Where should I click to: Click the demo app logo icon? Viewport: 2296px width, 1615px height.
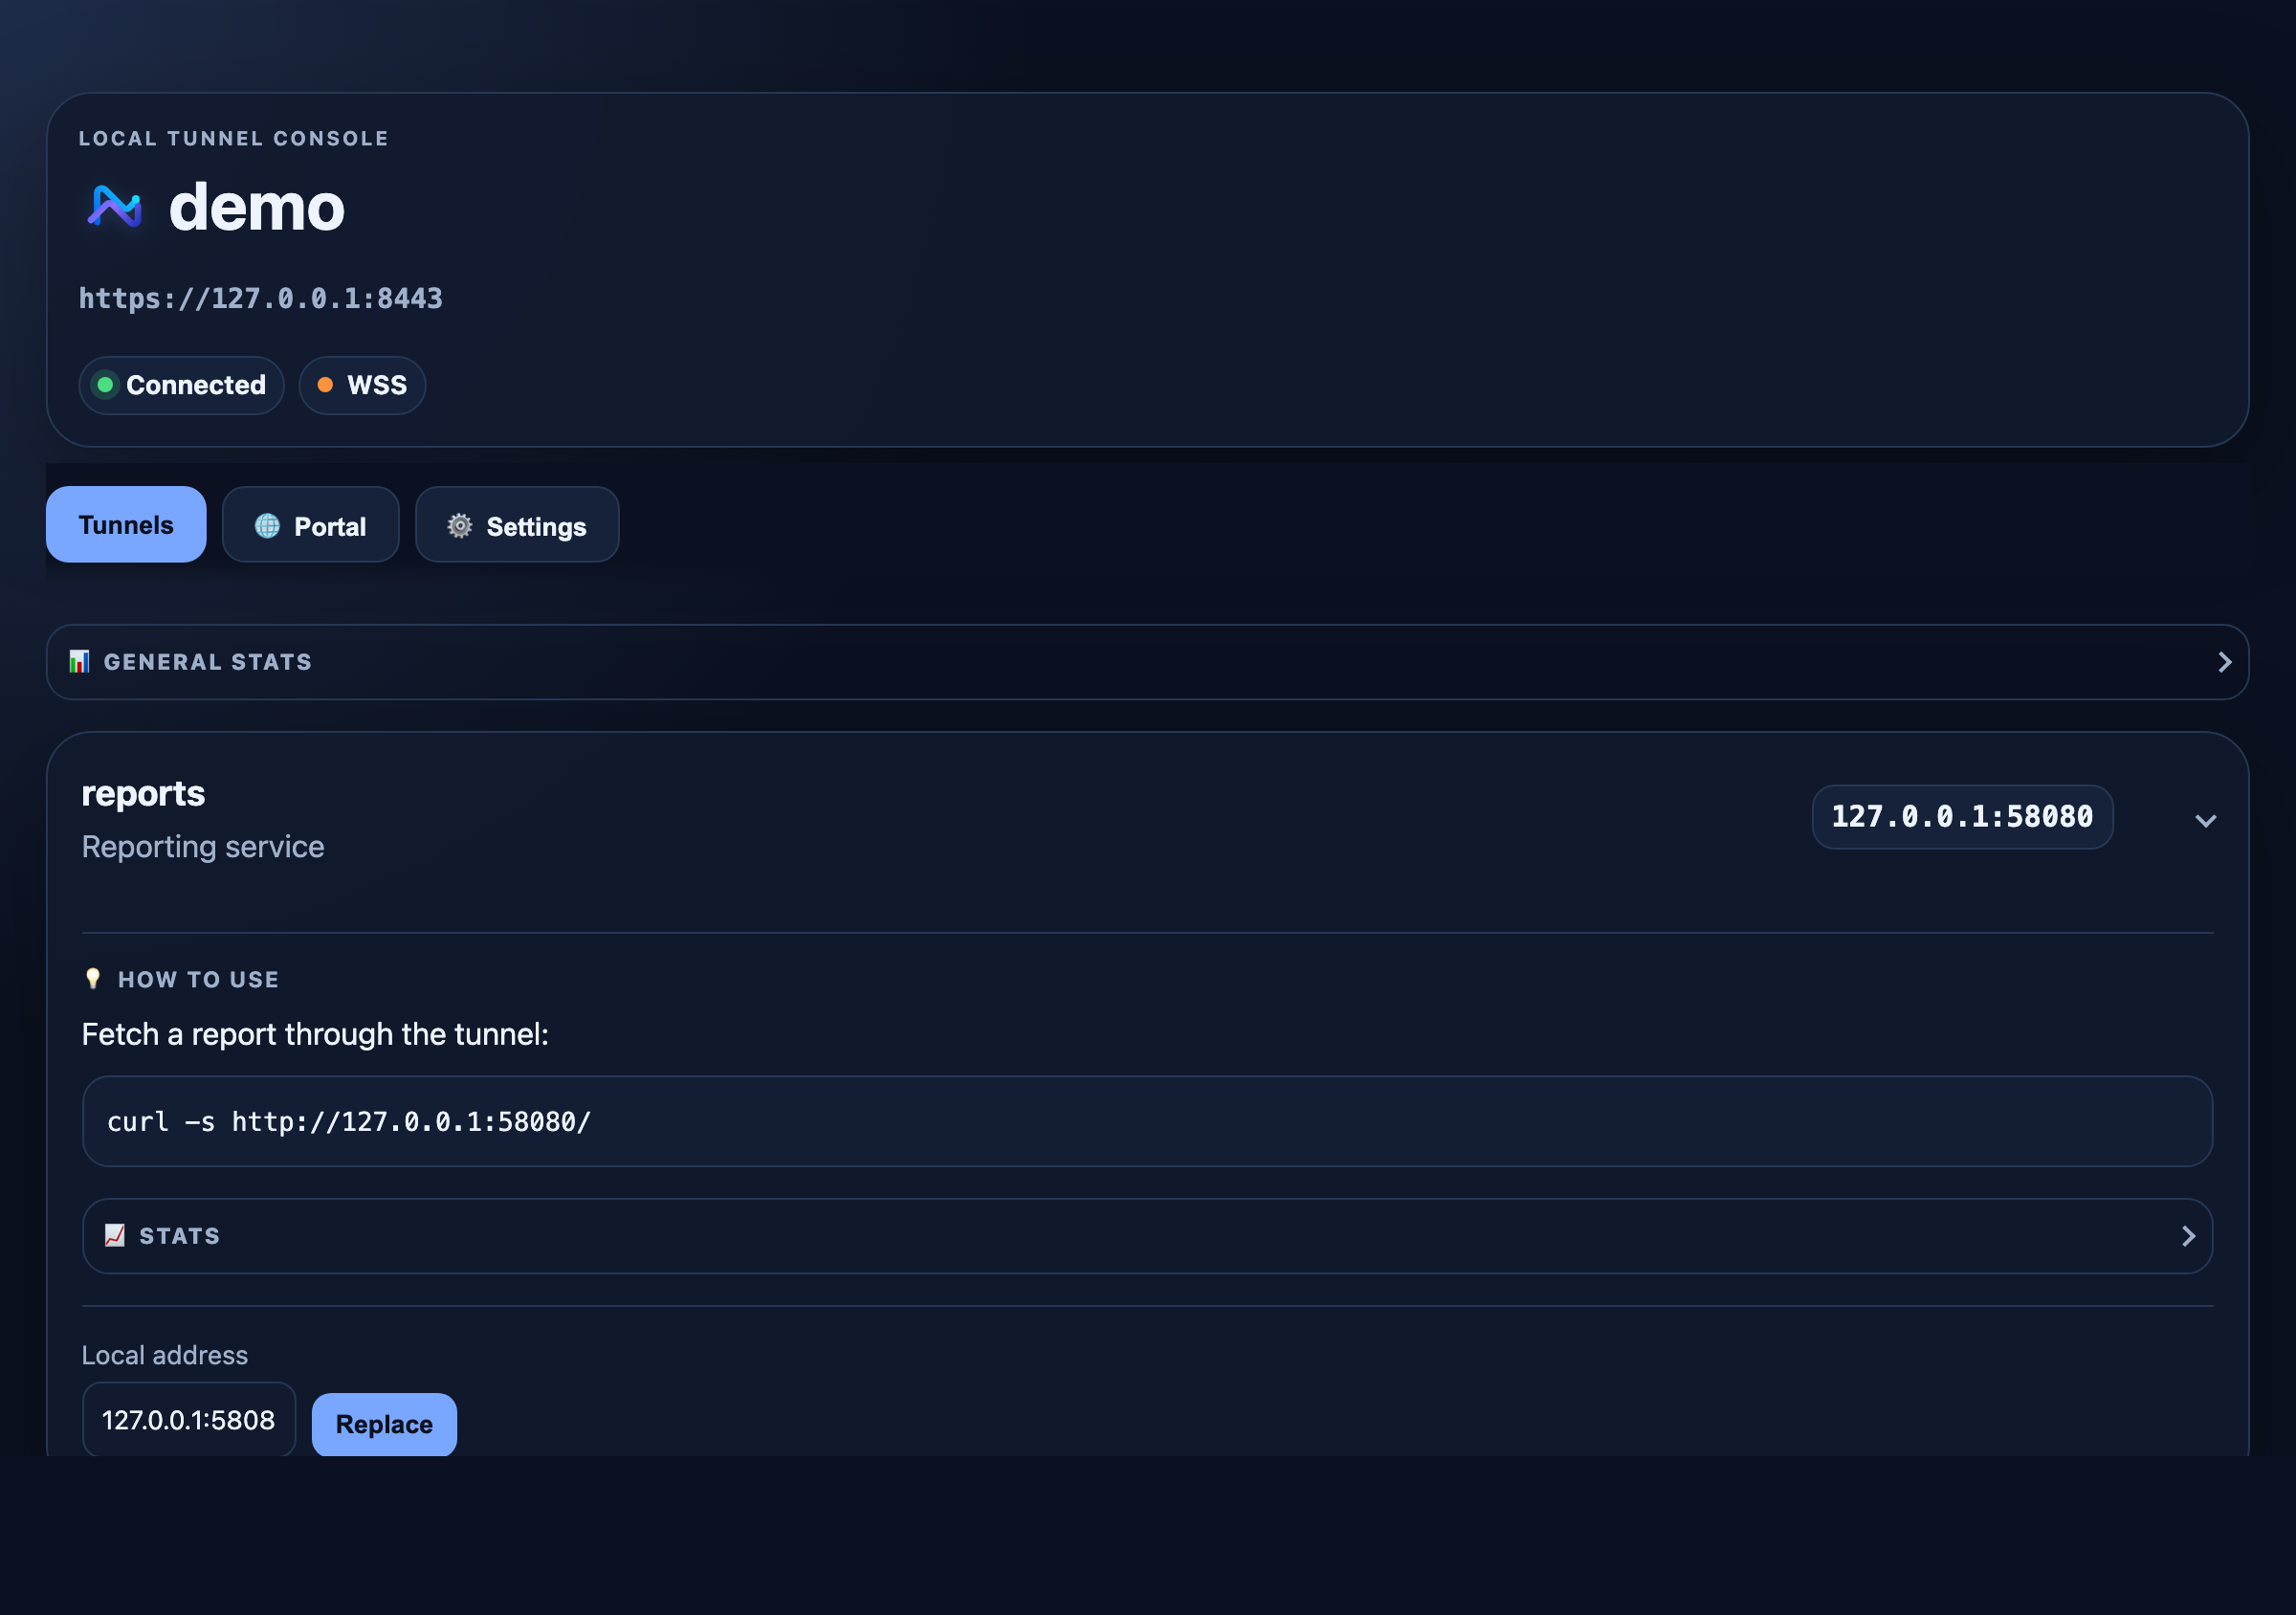[x=114, y=207]
